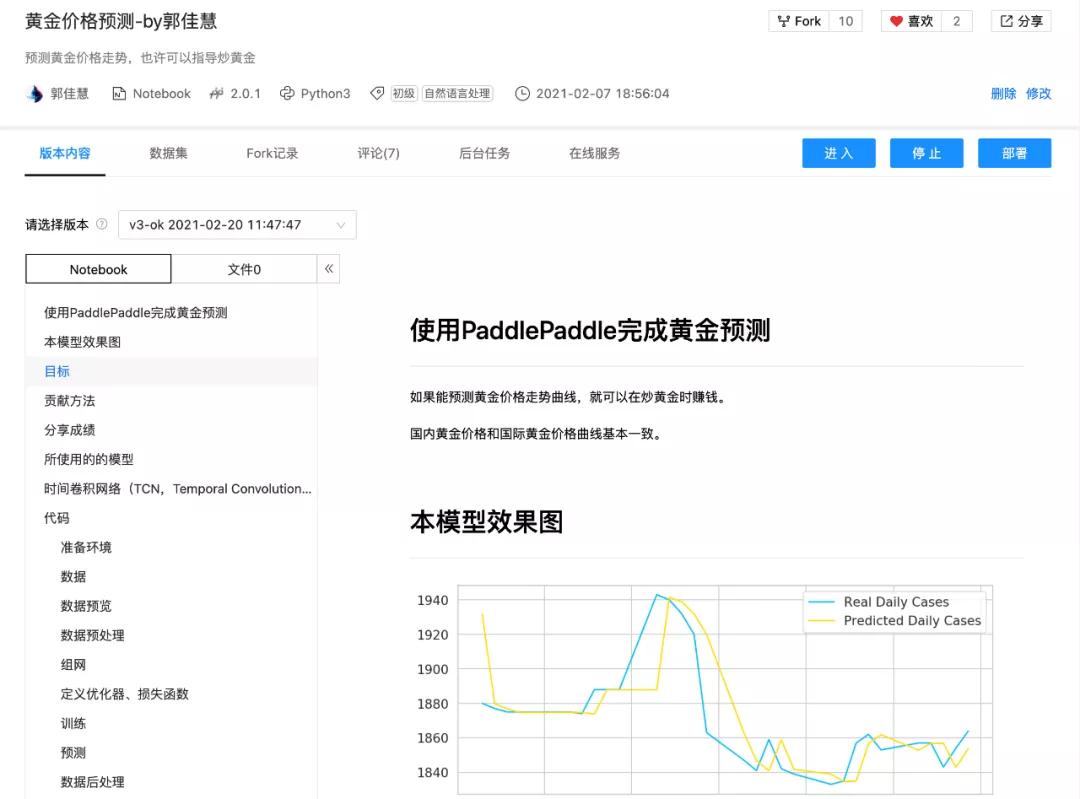The width and height of the screenshot is (1080, 799).
Task: Click the 自然语言处理 tag
Action: pos(457,94)
